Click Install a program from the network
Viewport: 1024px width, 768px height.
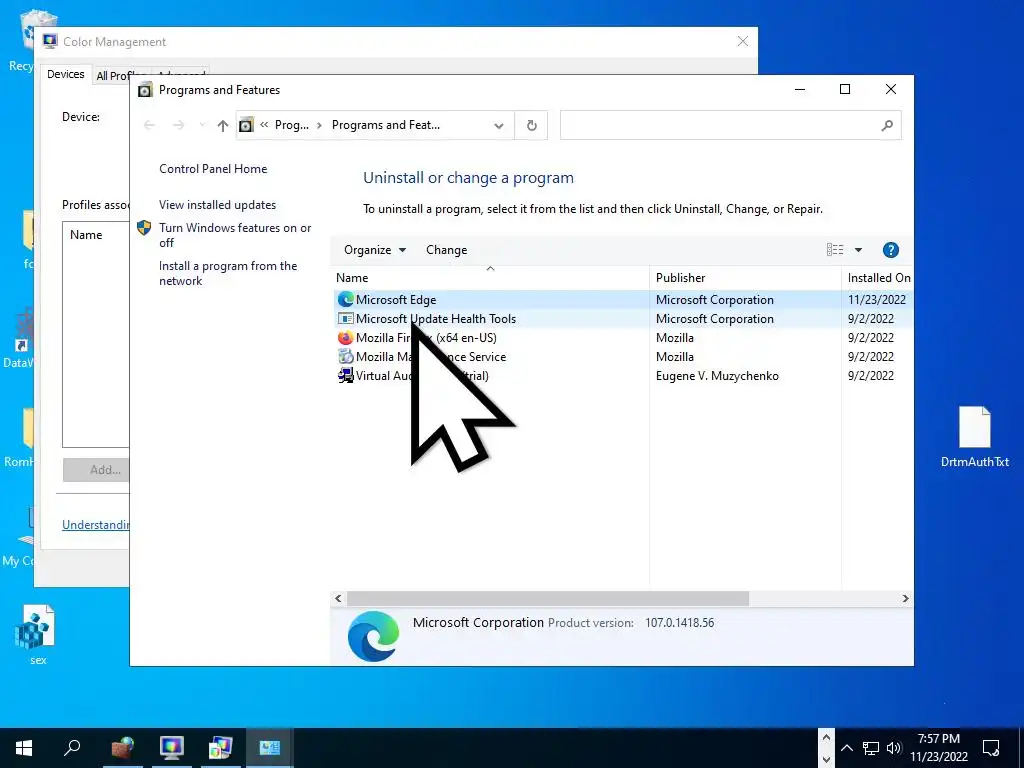click(228, 274)
